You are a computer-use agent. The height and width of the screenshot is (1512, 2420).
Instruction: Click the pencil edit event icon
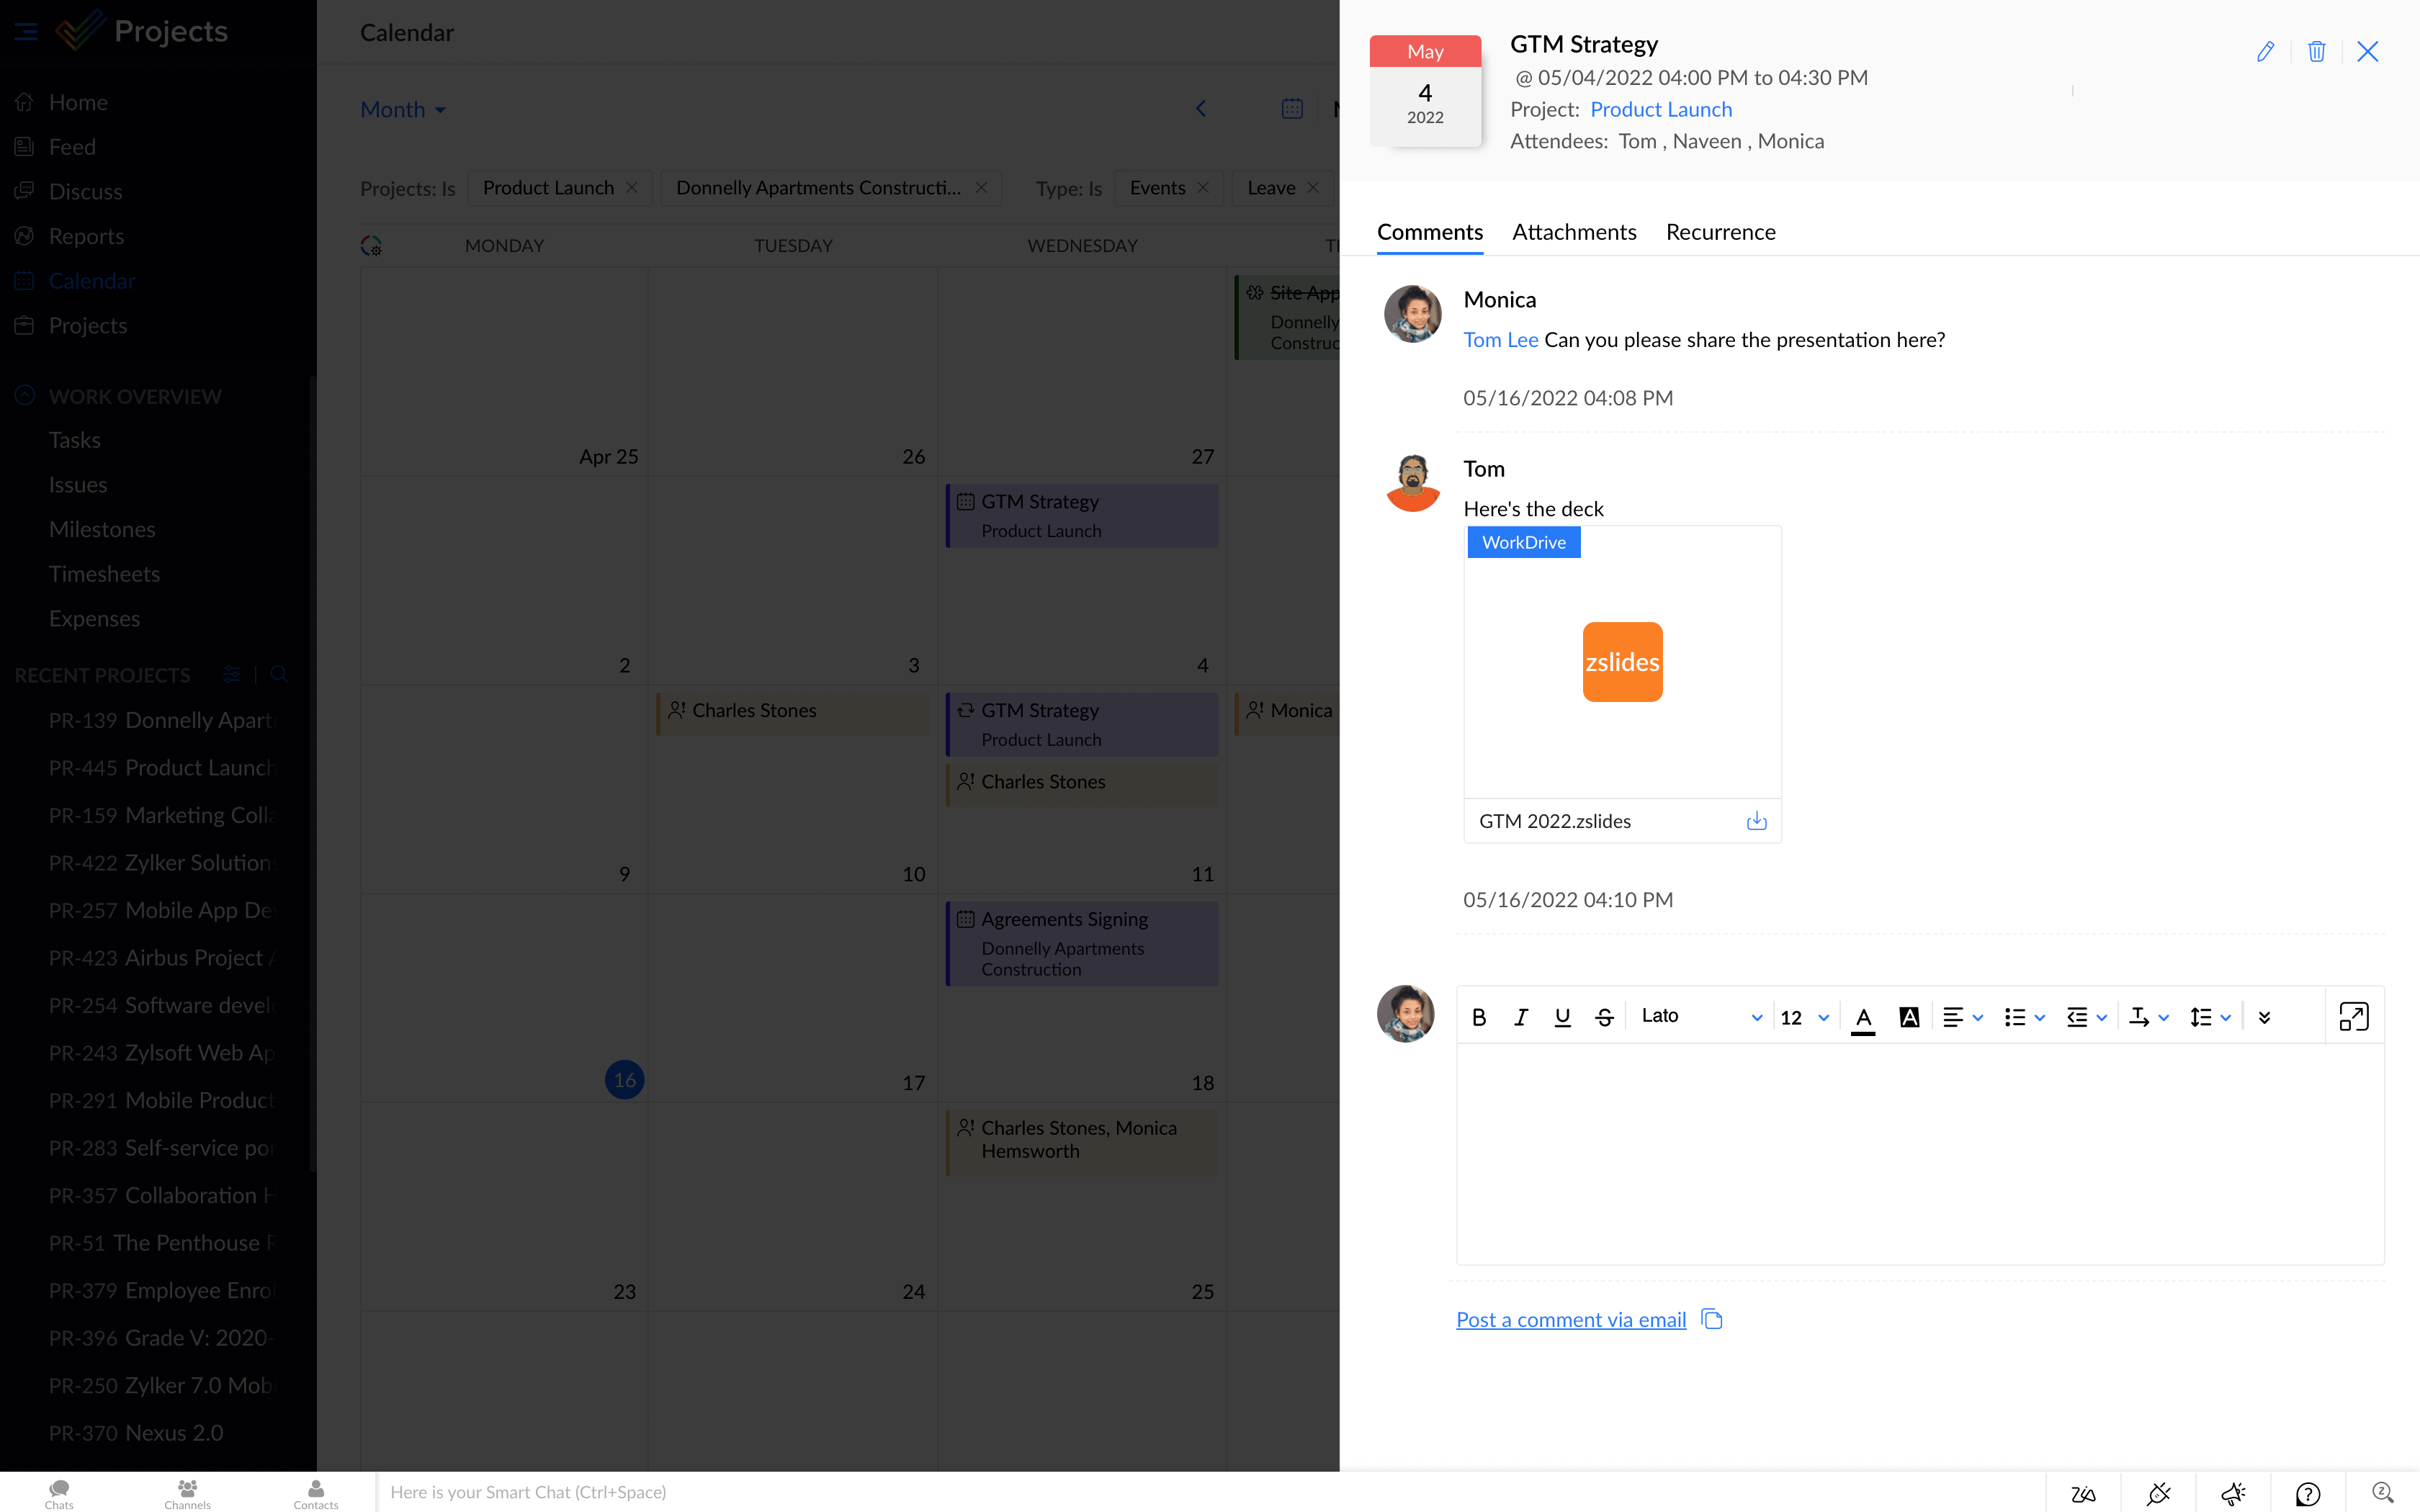pos(2265,52)
